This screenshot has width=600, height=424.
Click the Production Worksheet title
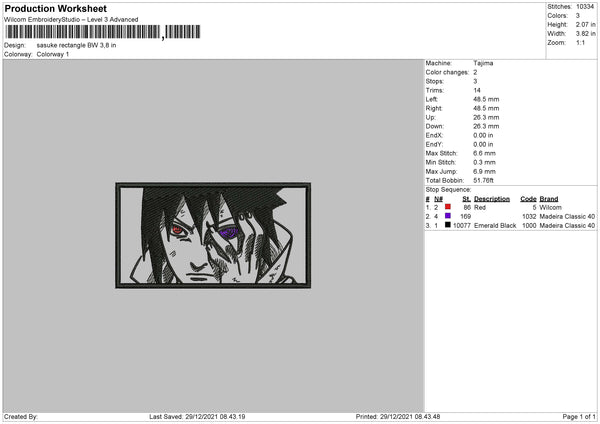pos(55,9)
